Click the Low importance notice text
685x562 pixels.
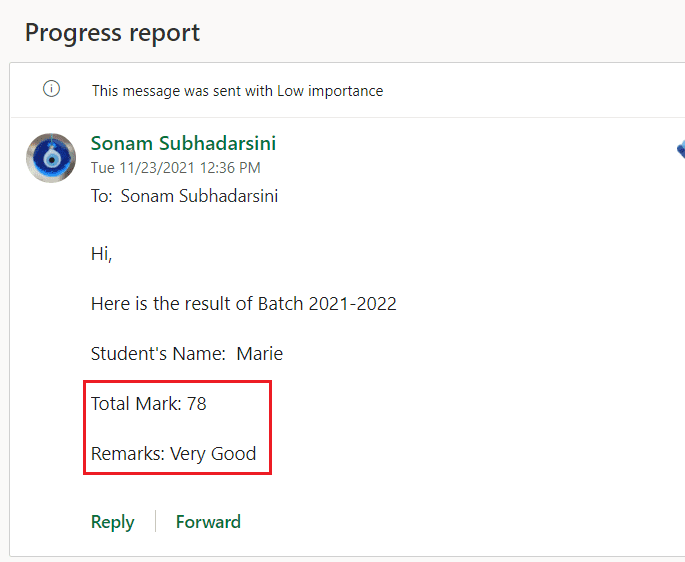click(237, 91)
